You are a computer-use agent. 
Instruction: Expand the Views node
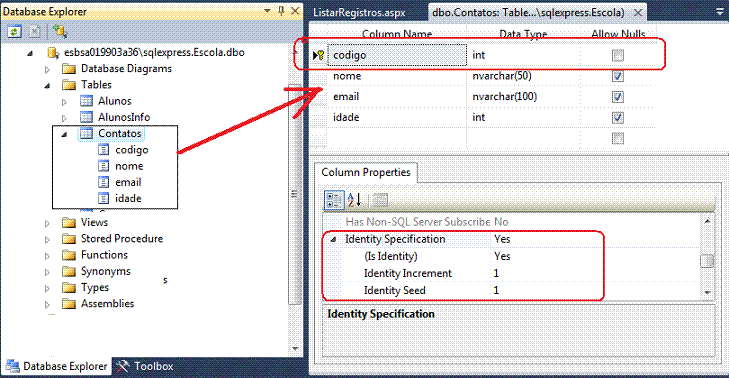click(47, 224)
